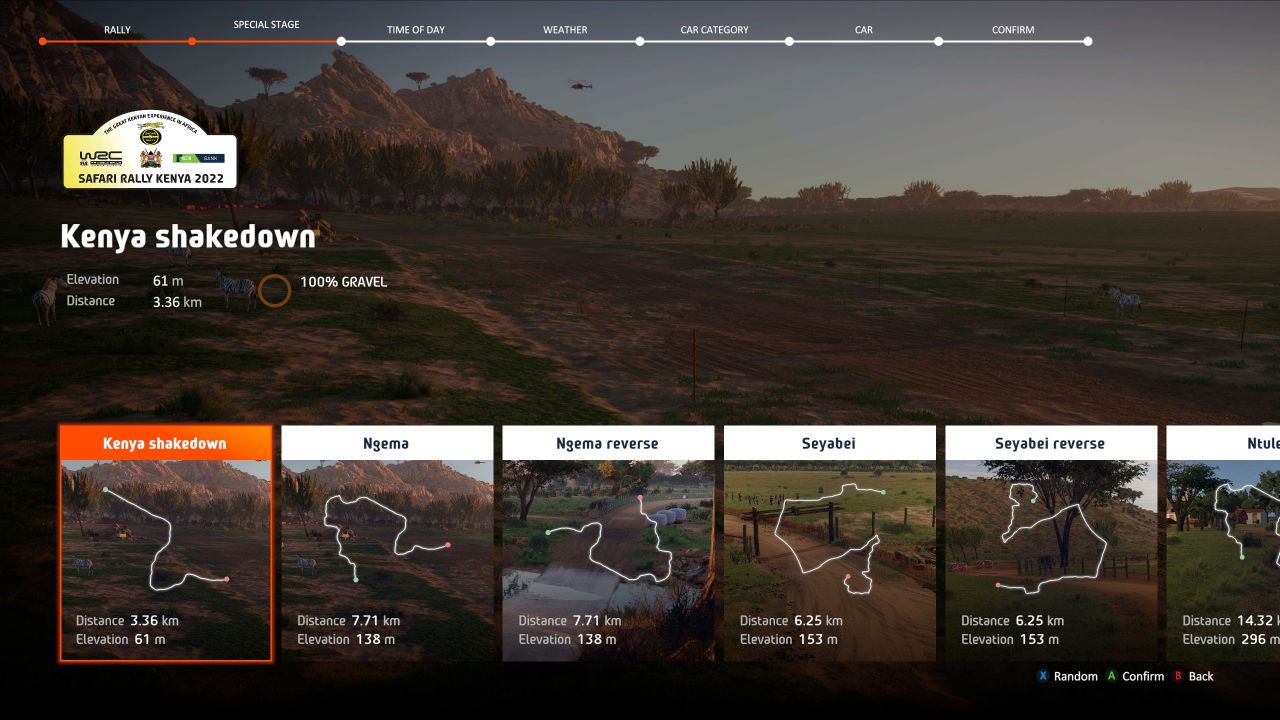Select the partially visible Ntule stage card
The width and height of the screenshot is (1280, 720).
(1223, 543)
